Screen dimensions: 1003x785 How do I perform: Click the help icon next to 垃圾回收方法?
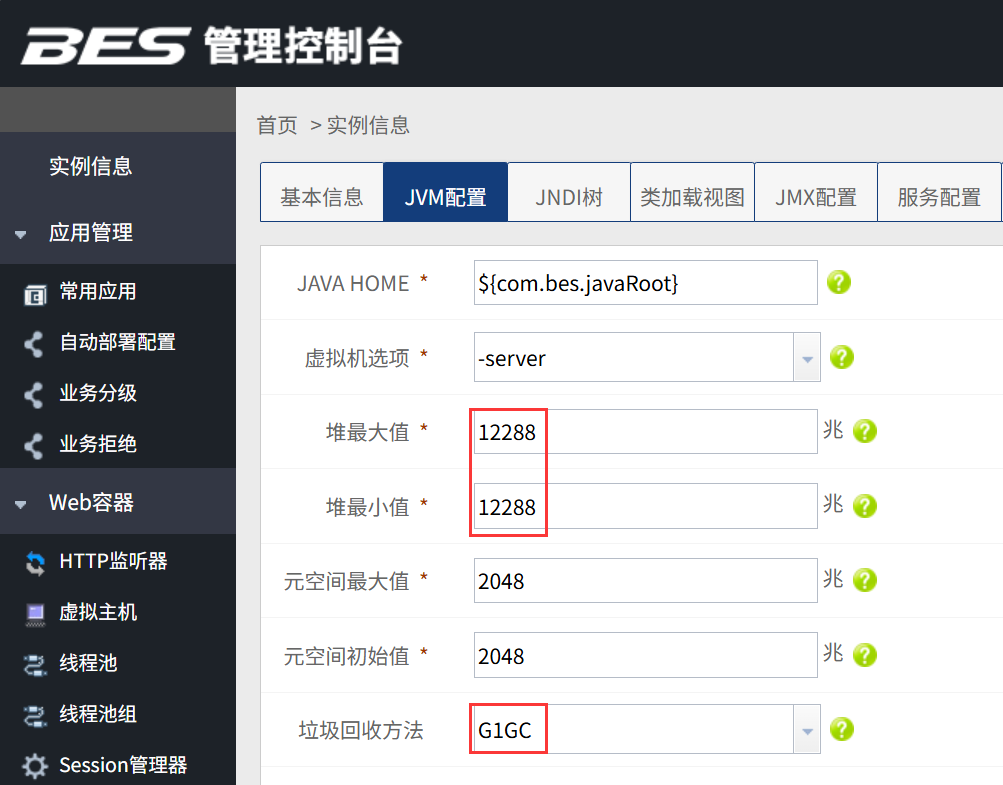[x=842, y=729]
